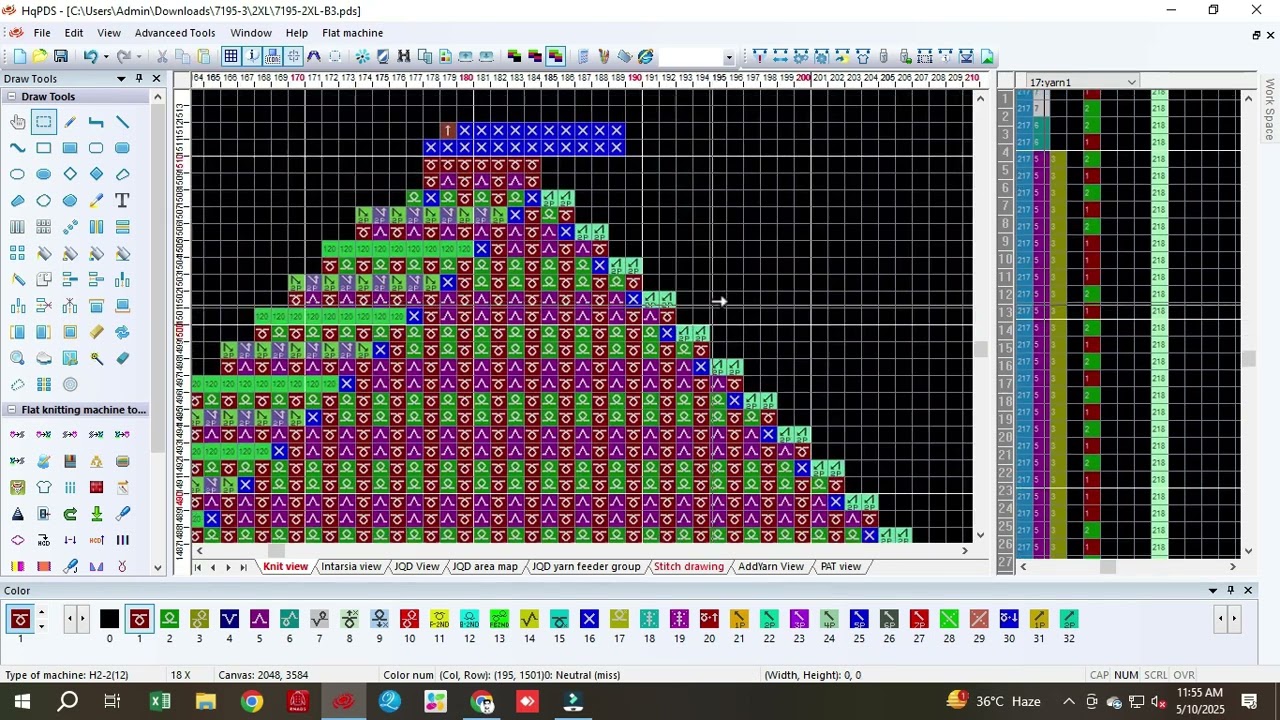The width and height of the screenshot is (1280, 720).
Task: Click the blue arch 'A' toolbar icon
Action: 314,57
